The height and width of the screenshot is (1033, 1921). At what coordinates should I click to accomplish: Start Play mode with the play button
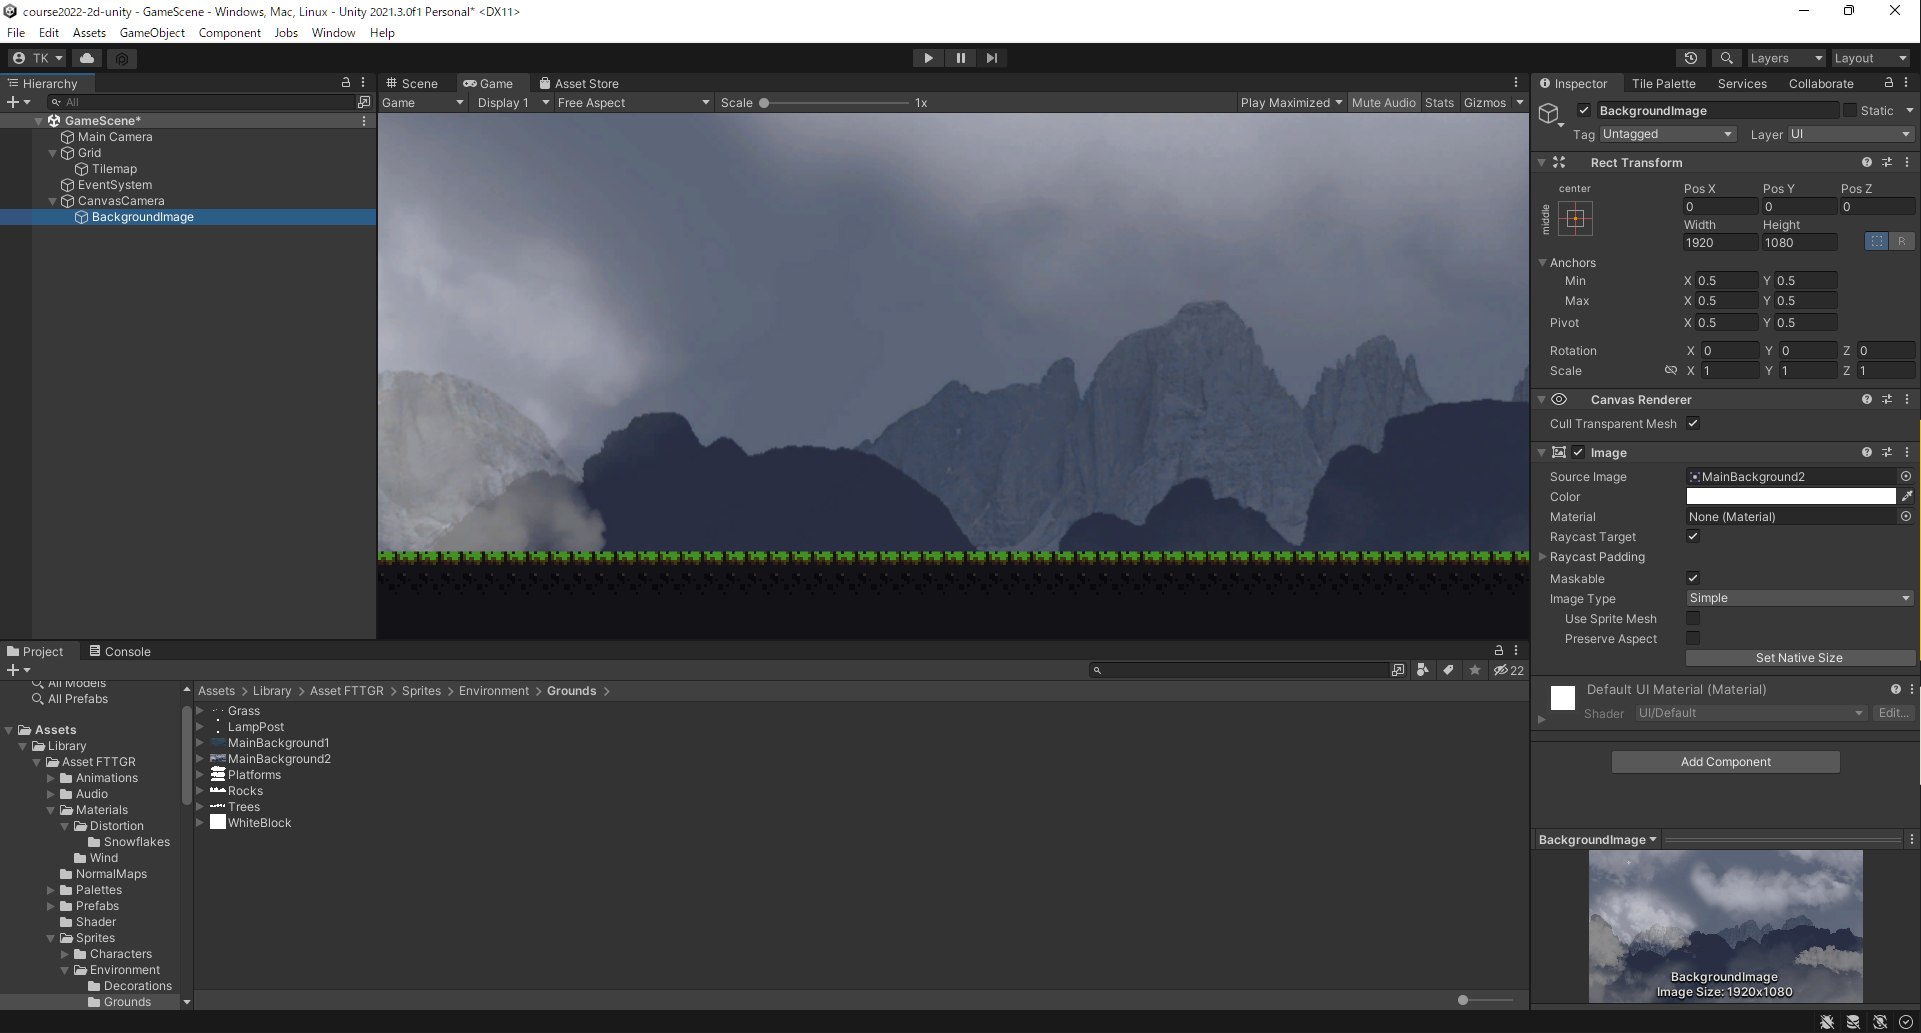928,58
